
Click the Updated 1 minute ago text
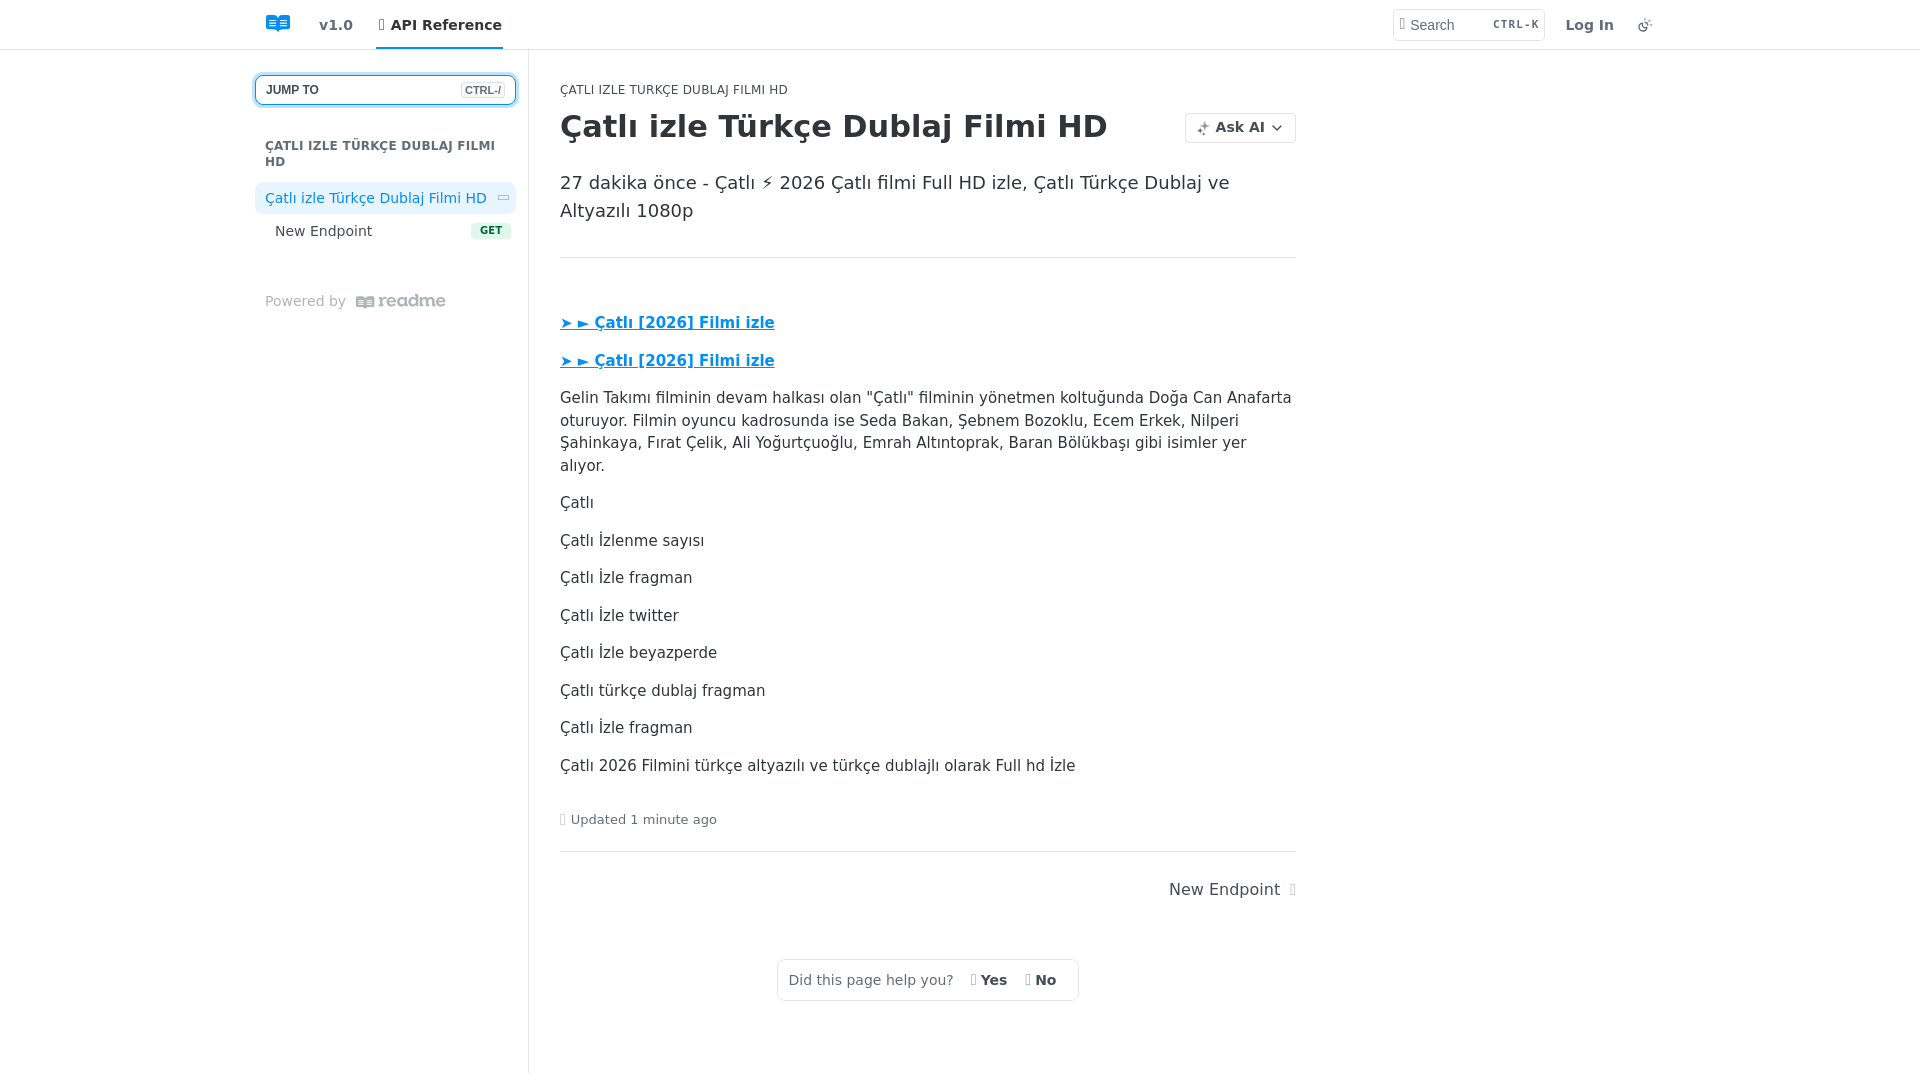tap(643, 820)
